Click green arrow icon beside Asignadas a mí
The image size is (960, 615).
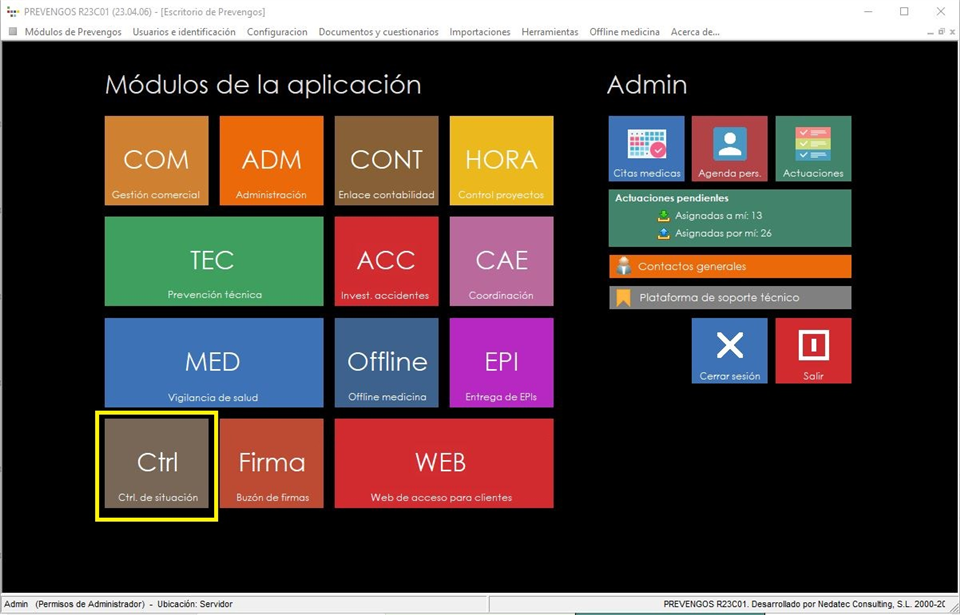click(x=663, y=216)
